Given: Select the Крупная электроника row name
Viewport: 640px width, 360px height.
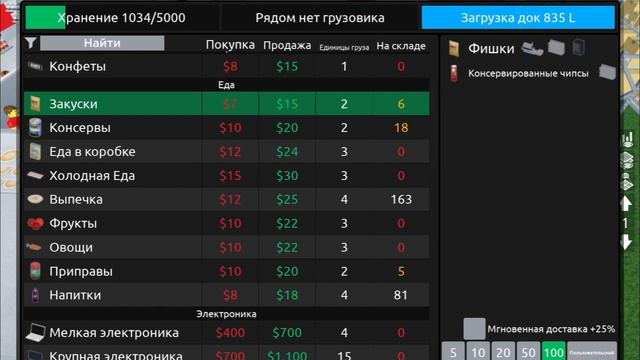Looking at the screenshot, I should click(x=116, y=355).
